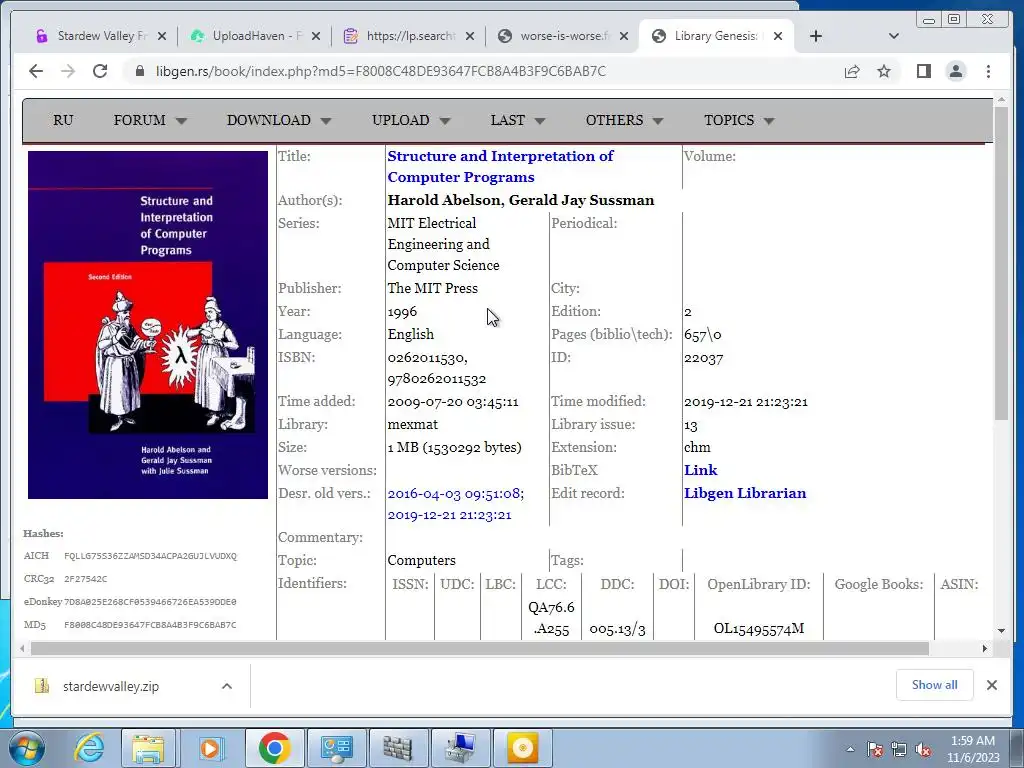
Task: Close the lp.search tab
Action: pos(470,37)
